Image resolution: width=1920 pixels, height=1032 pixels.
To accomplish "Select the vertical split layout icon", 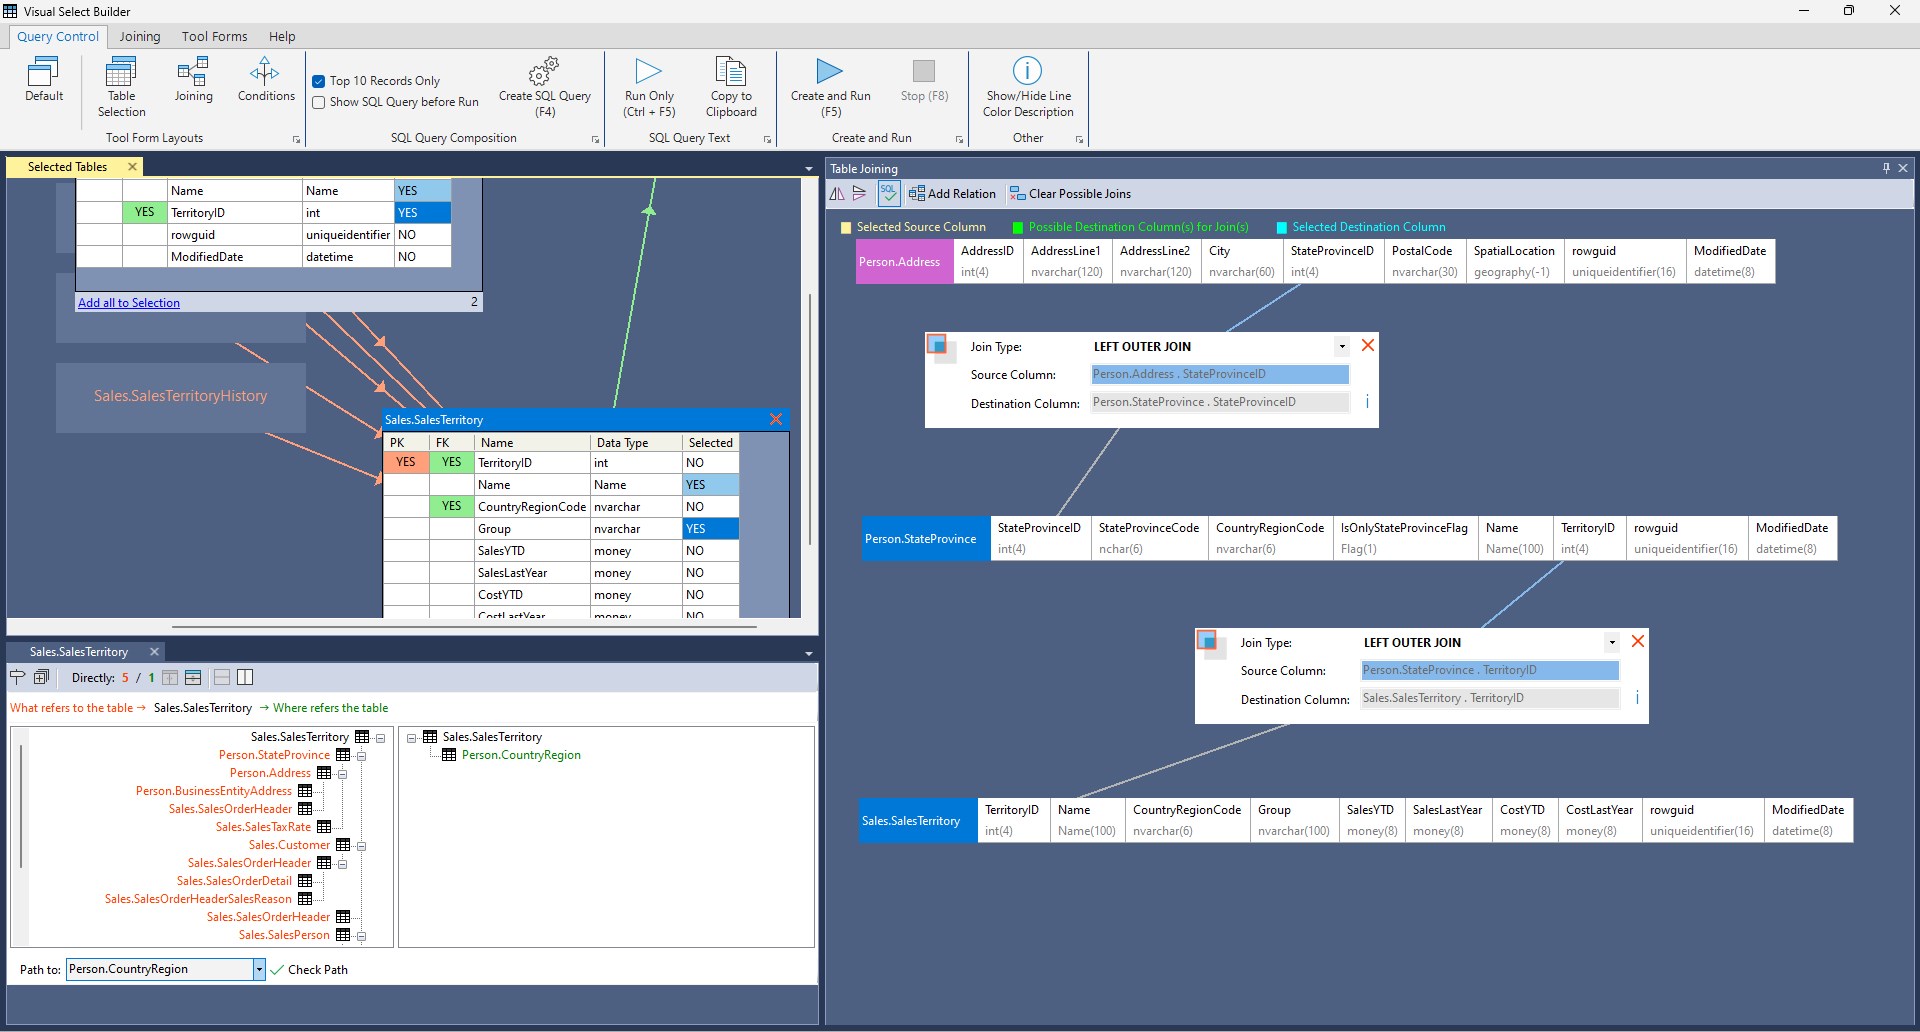I will tap(245, 677).
